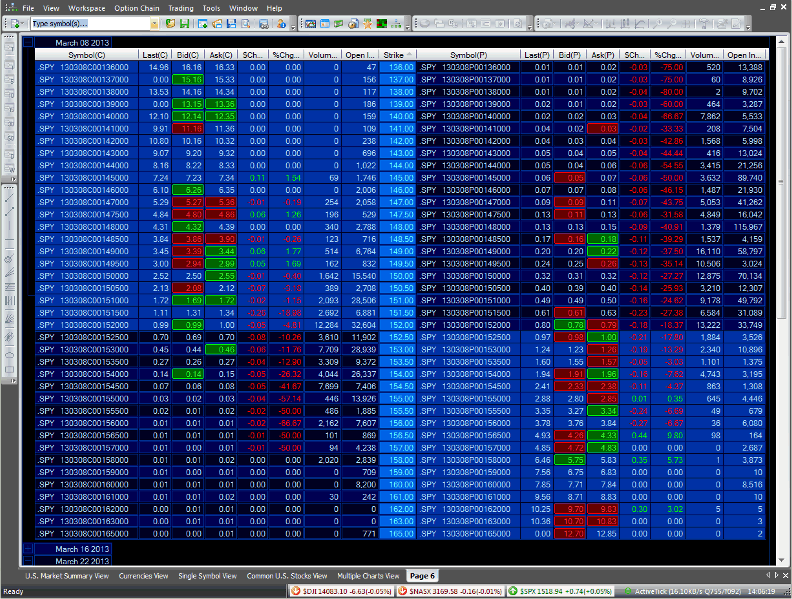Select the rectangle drawing tool
The width and height of the screenshot is (792, 599).
[x=9, y=370]
